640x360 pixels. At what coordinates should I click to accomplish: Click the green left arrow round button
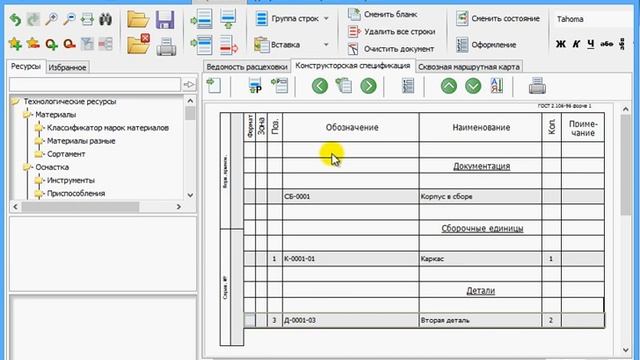320,86
